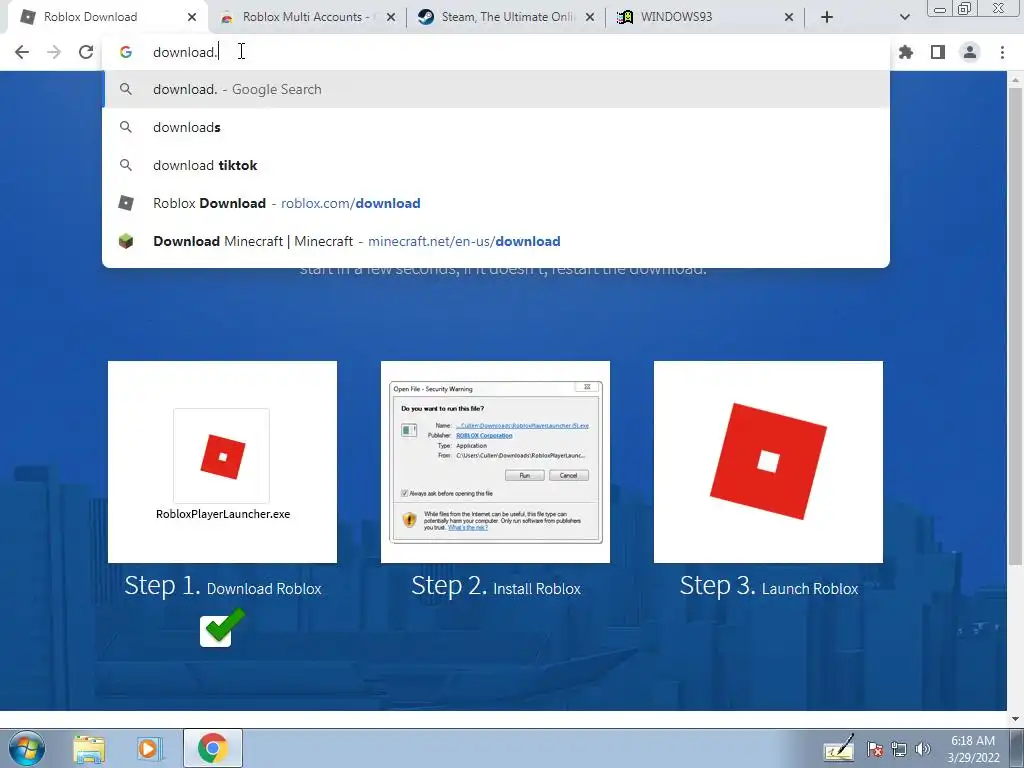This screenshot has height=768, width=1024.
Task: Open the Extensions puzzle-piece icon
Action: coord(906,52)
